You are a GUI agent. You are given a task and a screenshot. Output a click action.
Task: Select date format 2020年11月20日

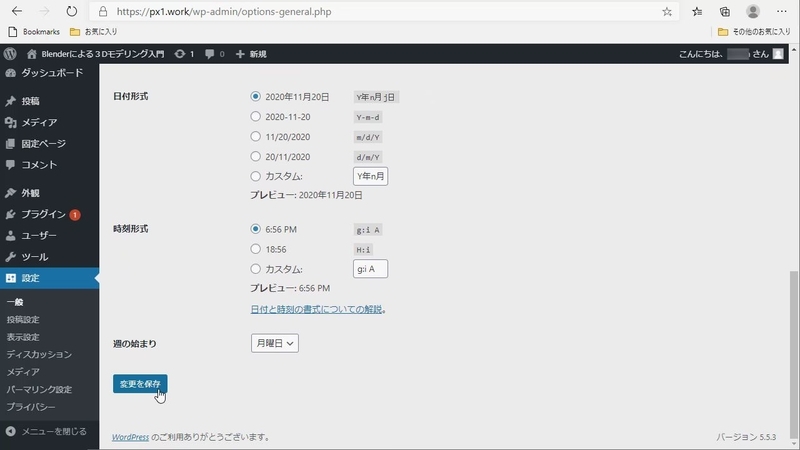(x=255, y=96)
